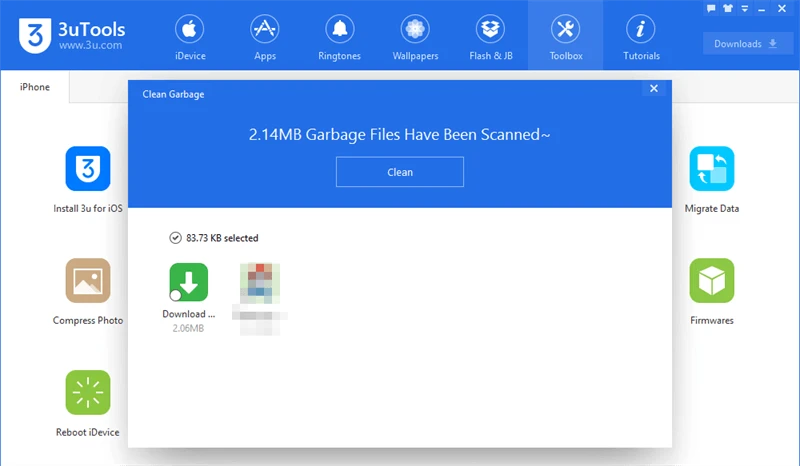The width and height of the screenshot is (800, 466).
Task: Open the Downloads button
Action: [746, 44]
